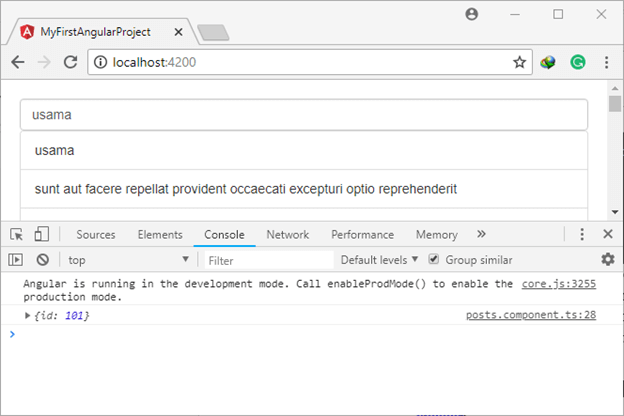Click the 'Angular is running' console message
The height and width of the screenshot is (416, 624).
267,290
